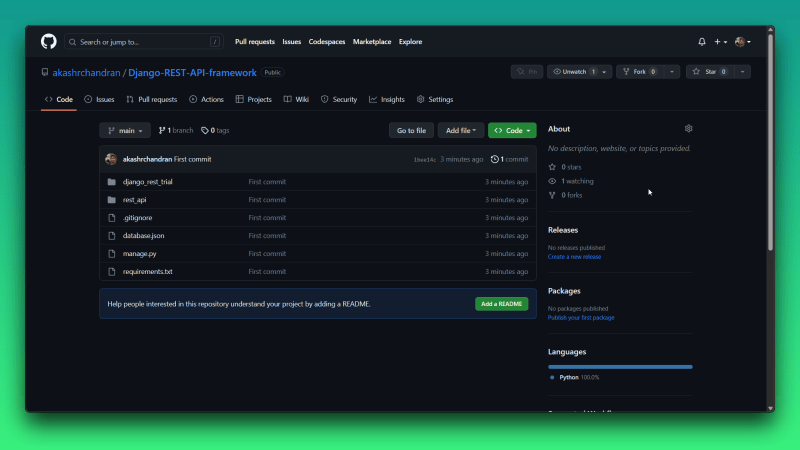The image size is (800, 450).
Task: Open the 1 watching link
Action: pos(570,181)
